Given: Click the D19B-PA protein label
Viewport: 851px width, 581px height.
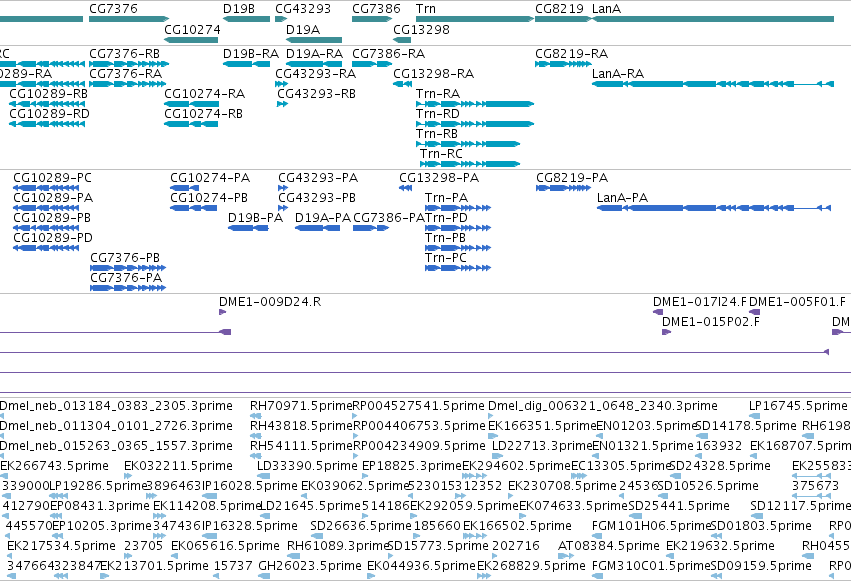Looking at the screenshot, I should (256, 218).
